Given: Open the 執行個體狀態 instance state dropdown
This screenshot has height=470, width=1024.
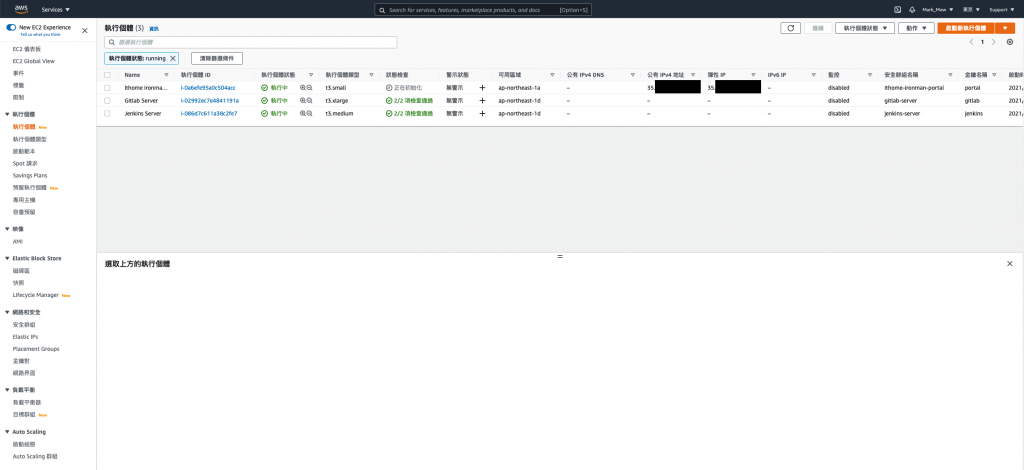Looking at the screenshot, I should pos(865,28).
